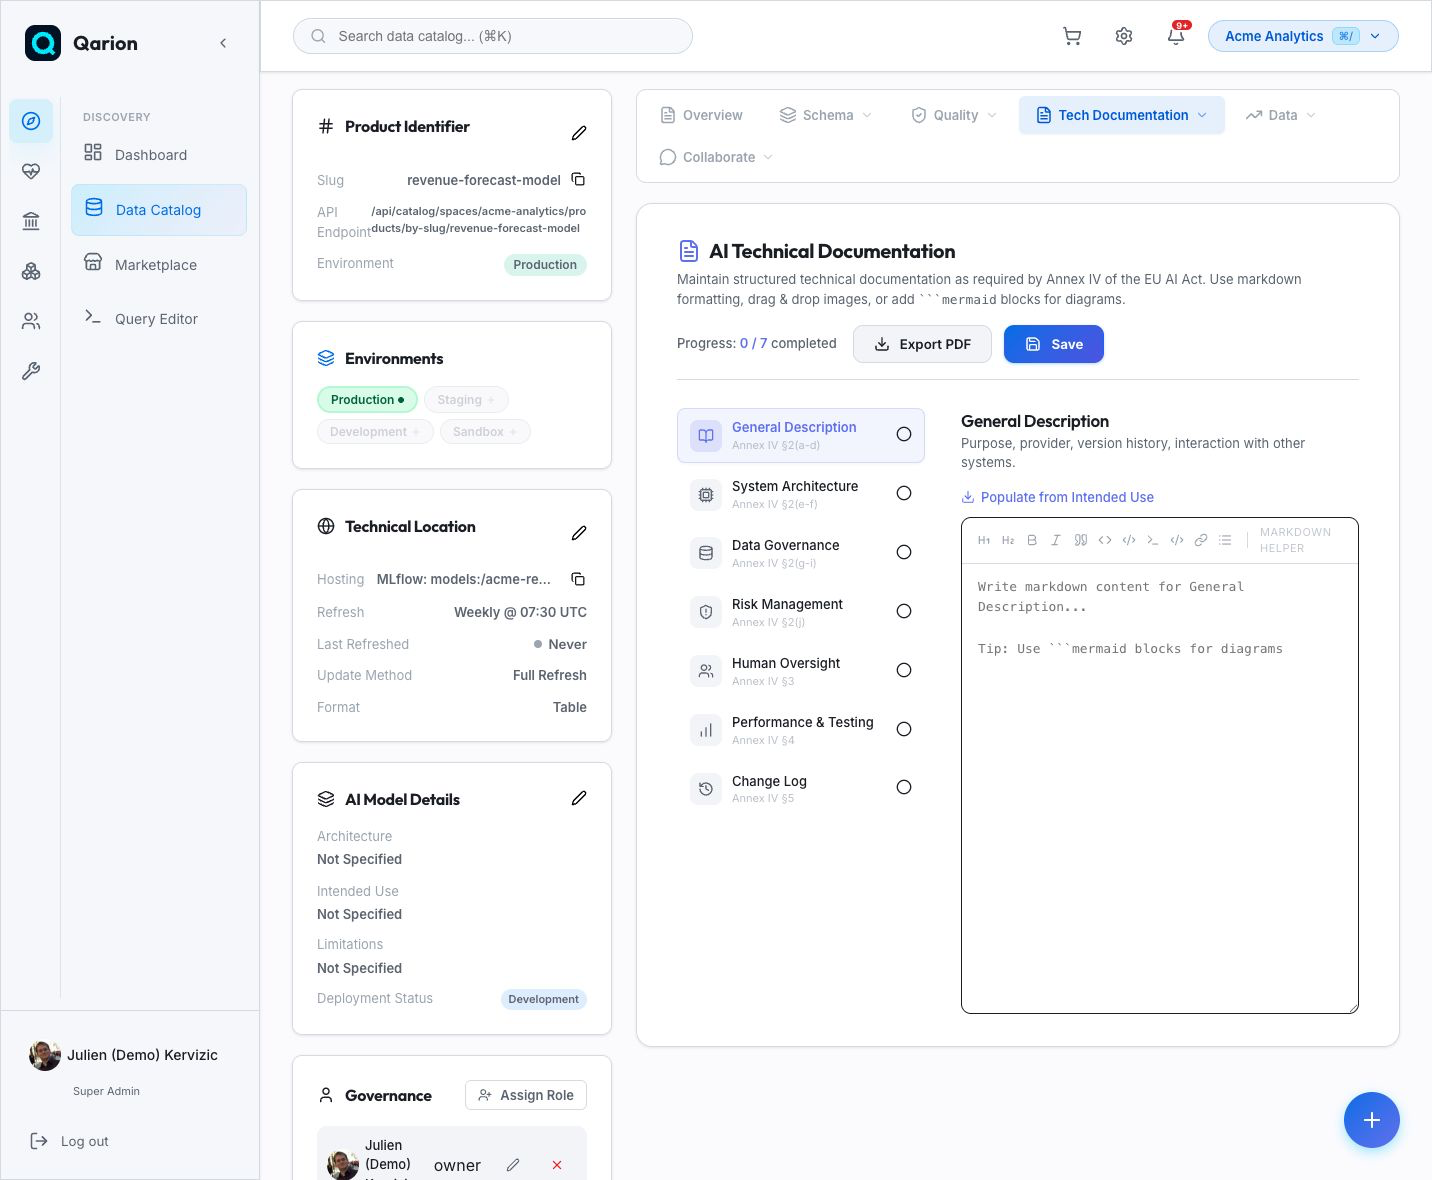
Task: Log out of Qarion
Action: [x=70, y=1141]
